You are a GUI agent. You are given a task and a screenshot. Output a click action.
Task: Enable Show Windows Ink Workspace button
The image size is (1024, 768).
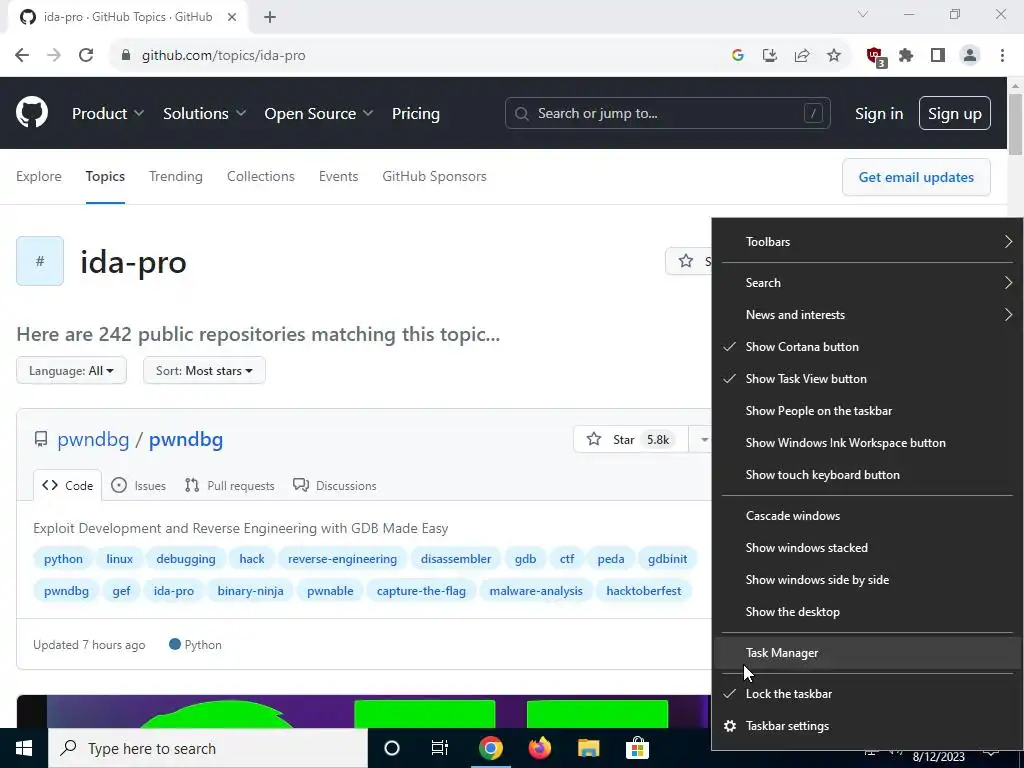[x=867, y=443]
